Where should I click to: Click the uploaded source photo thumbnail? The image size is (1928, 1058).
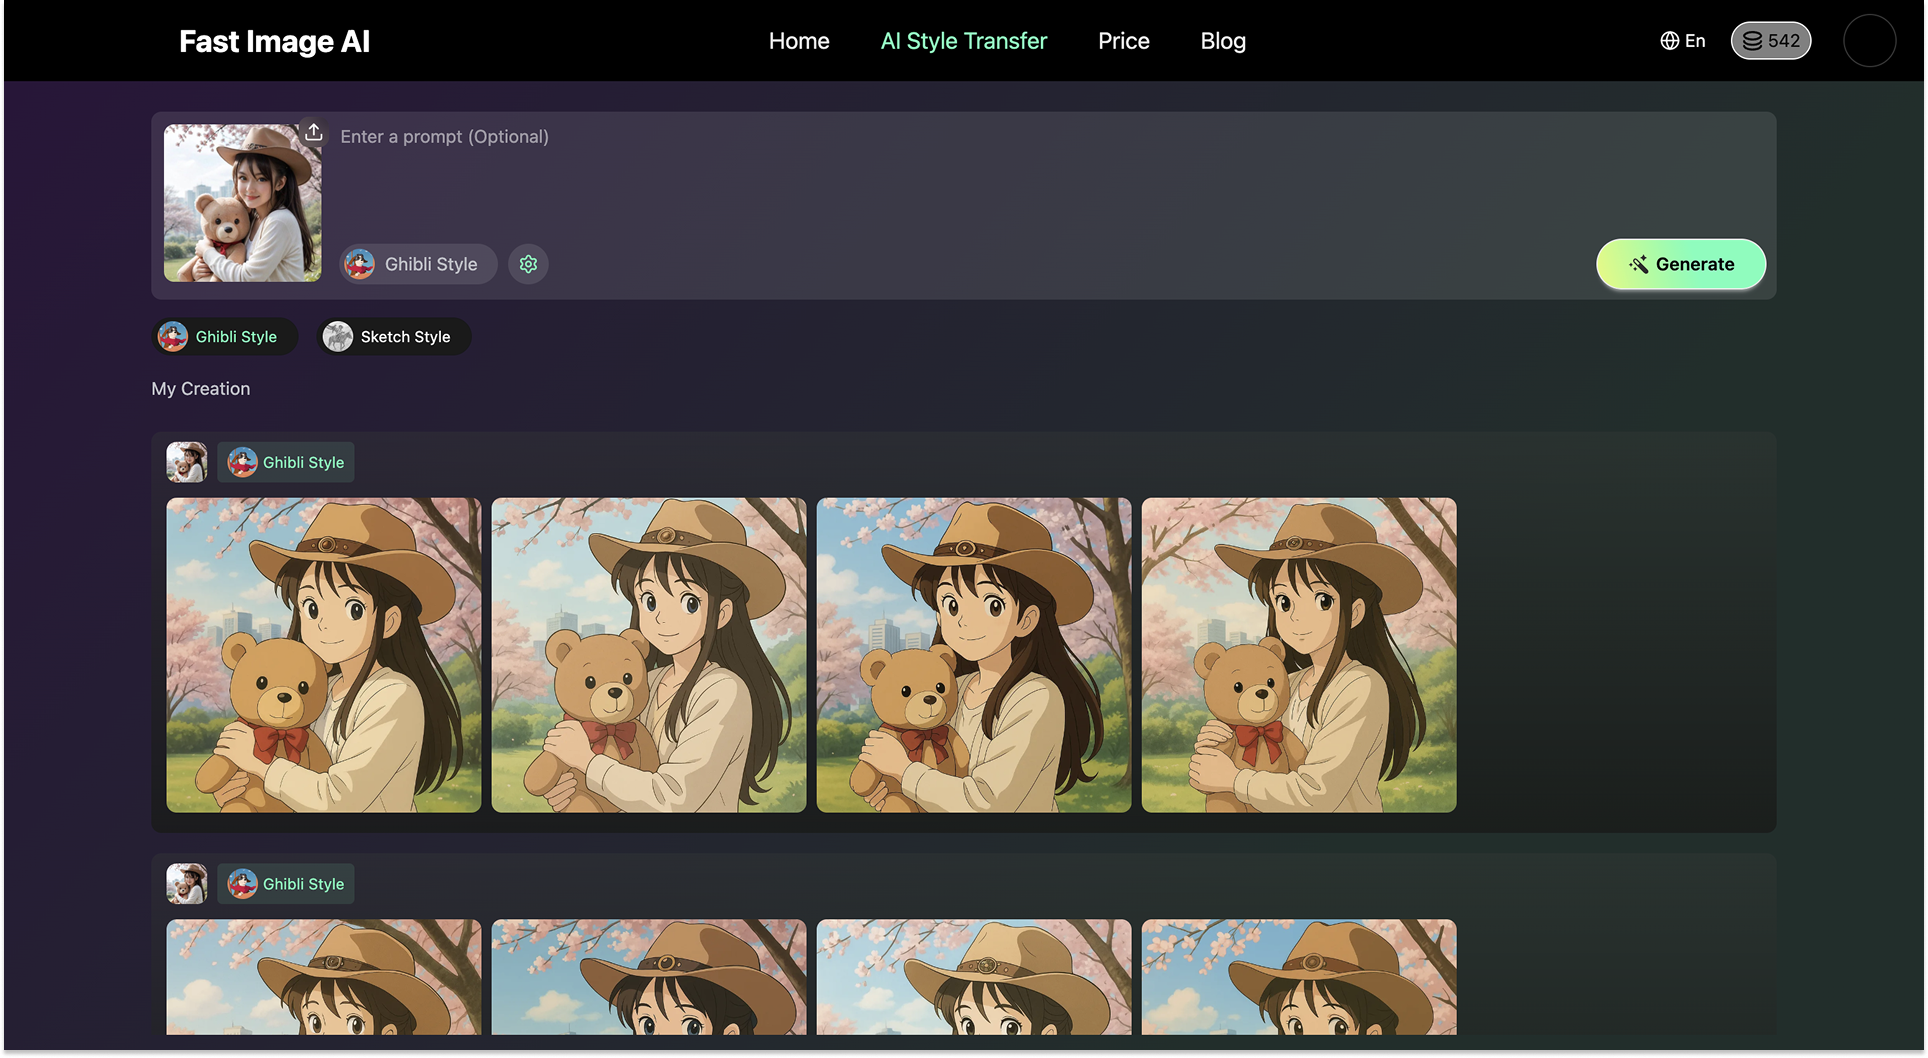(242, 203)
